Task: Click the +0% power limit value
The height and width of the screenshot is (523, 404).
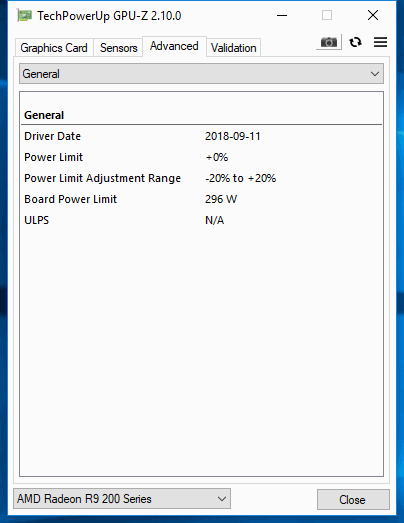Action: 217,157
